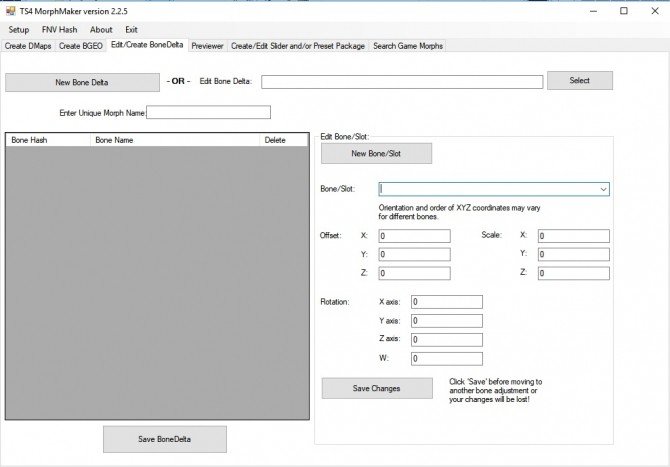Switch to the Create BGEO tab
The image size is (670, 467).
81,46
